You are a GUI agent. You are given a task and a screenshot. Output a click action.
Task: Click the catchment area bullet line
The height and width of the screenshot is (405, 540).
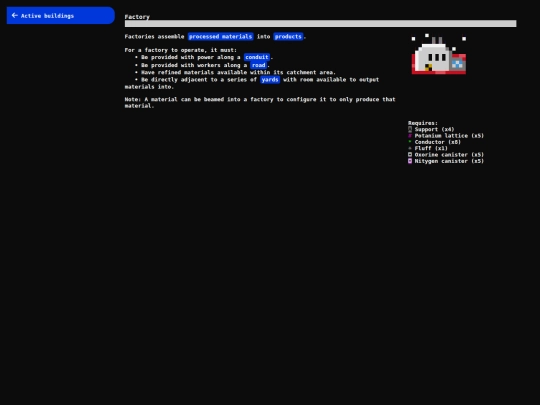(x=235, y=72)
